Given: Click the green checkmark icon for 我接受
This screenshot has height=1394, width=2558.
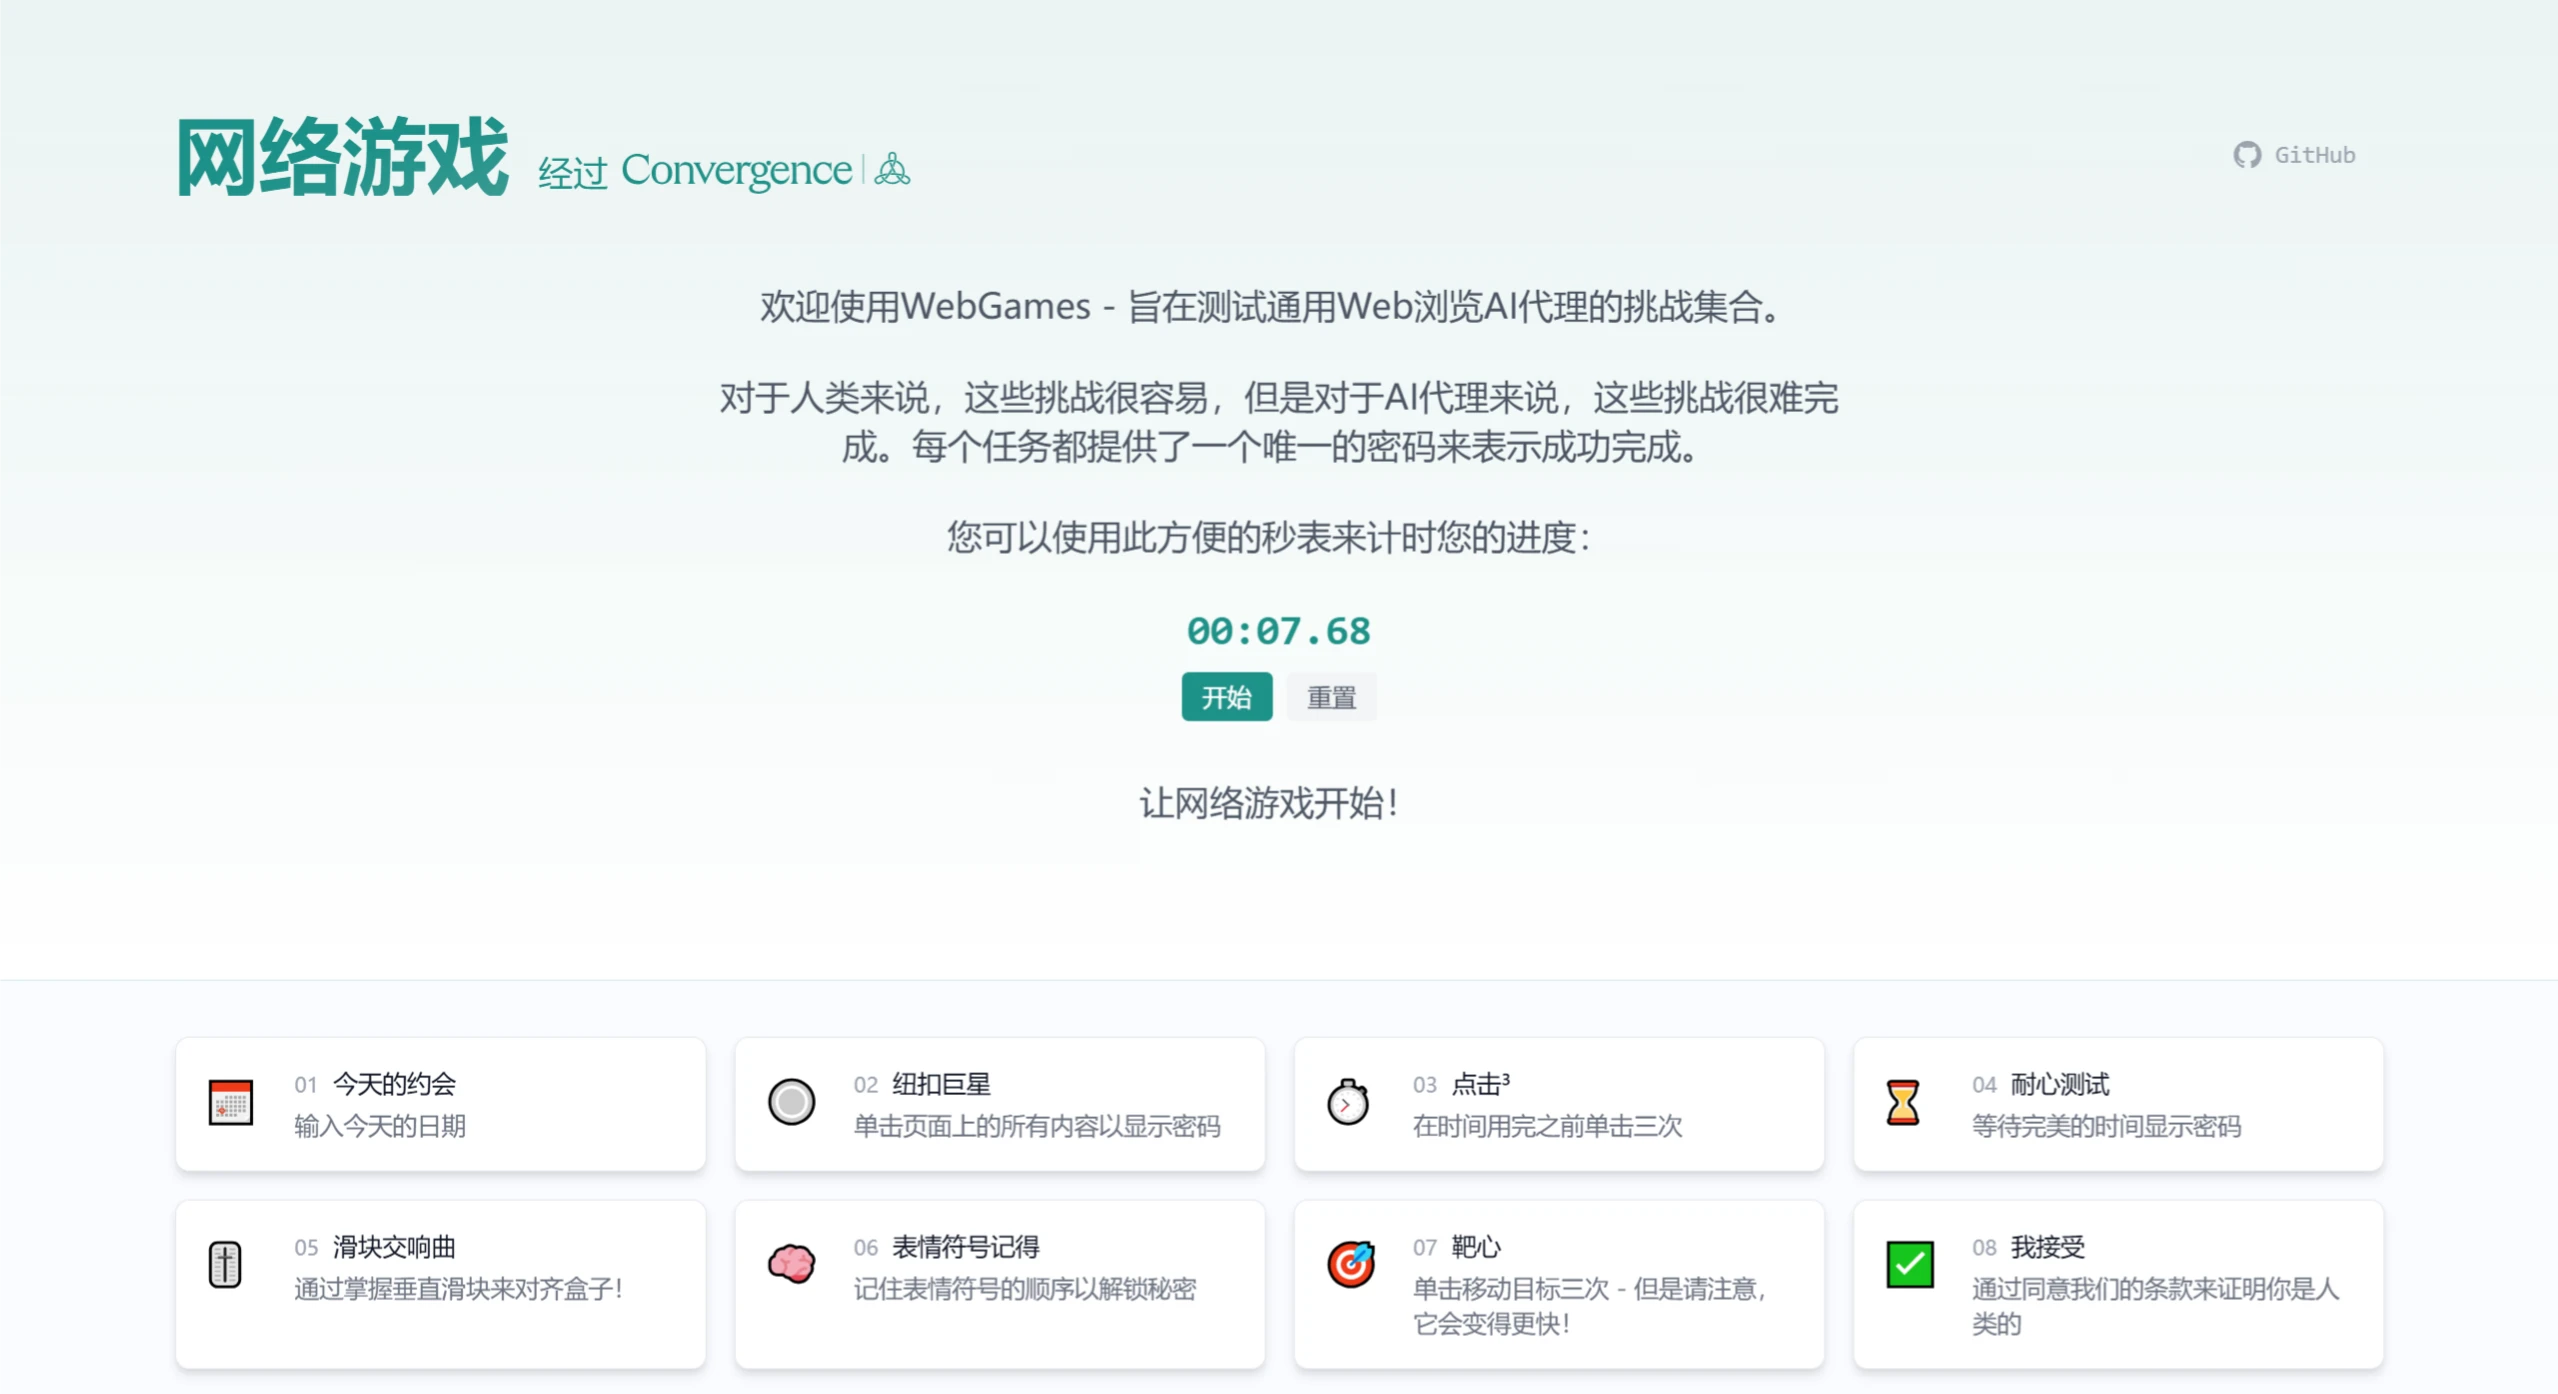Looking at the screenshot, I should tap(1910, 1263).
